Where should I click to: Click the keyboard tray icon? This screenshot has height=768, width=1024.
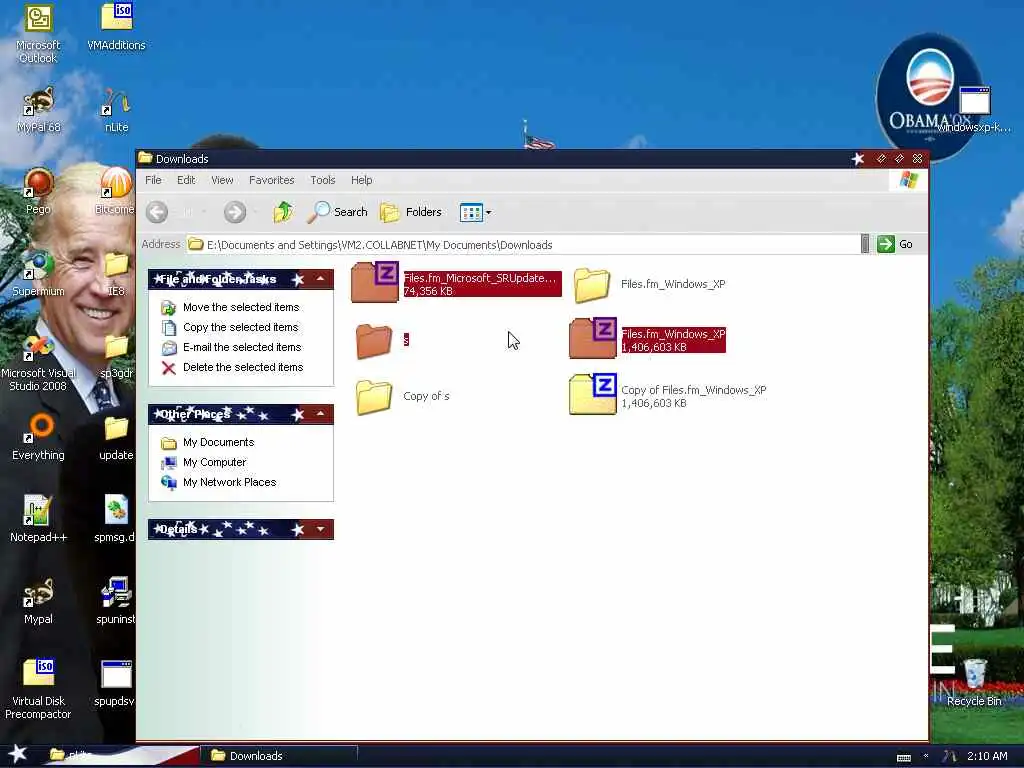click(904, 758)
